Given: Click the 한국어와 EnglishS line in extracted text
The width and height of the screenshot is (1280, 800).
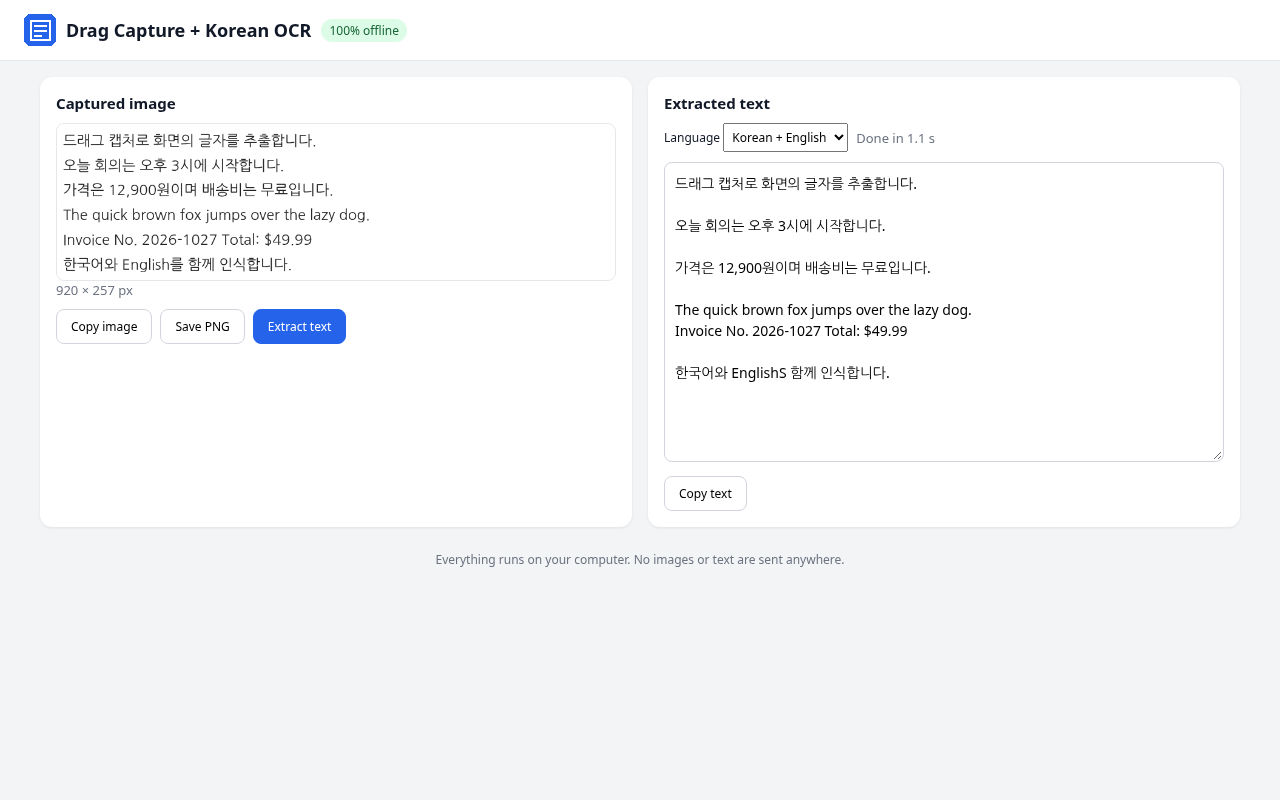Looking at the screenshot, I should 782,373.
